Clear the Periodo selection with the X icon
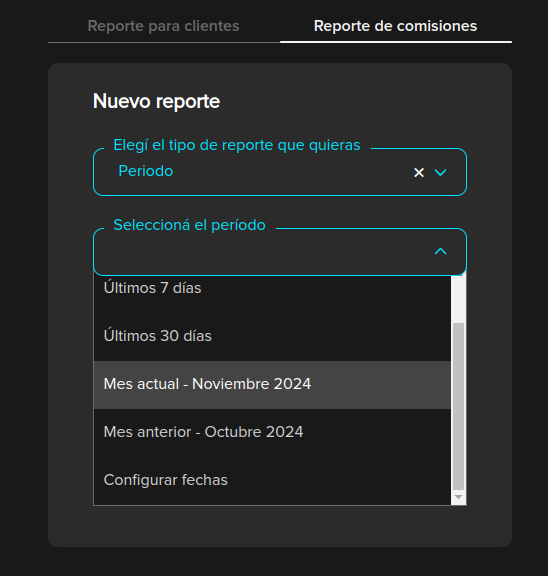Image resolution: width=548 pixels, height=576 pixels. 419,172
